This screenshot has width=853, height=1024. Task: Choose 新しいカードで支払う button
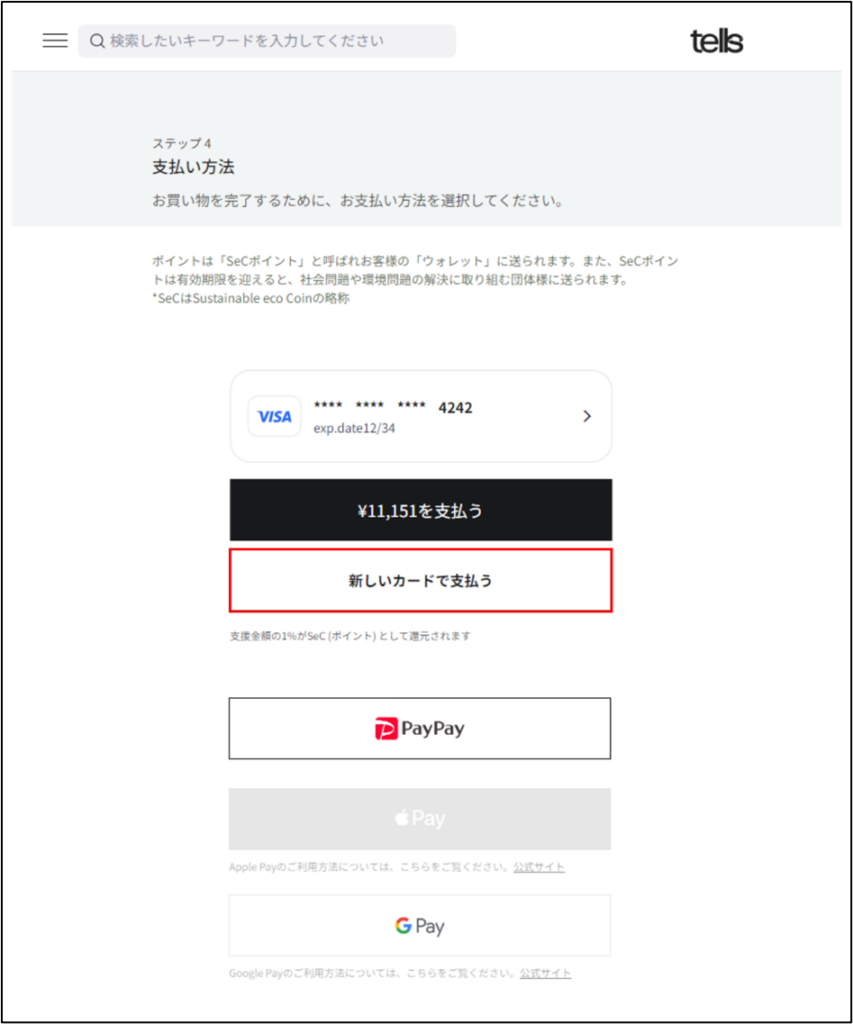[x=421, y=581]
